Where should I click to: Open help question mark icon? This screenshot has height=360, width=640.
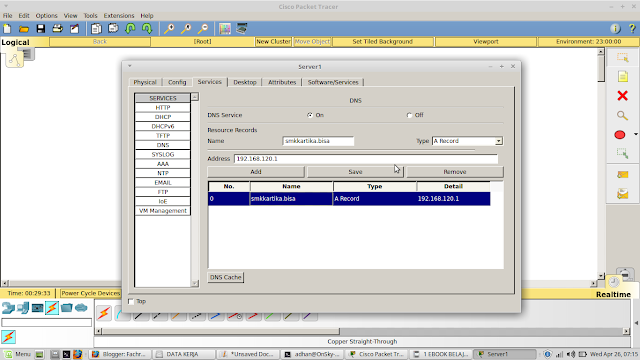point(632,29)
